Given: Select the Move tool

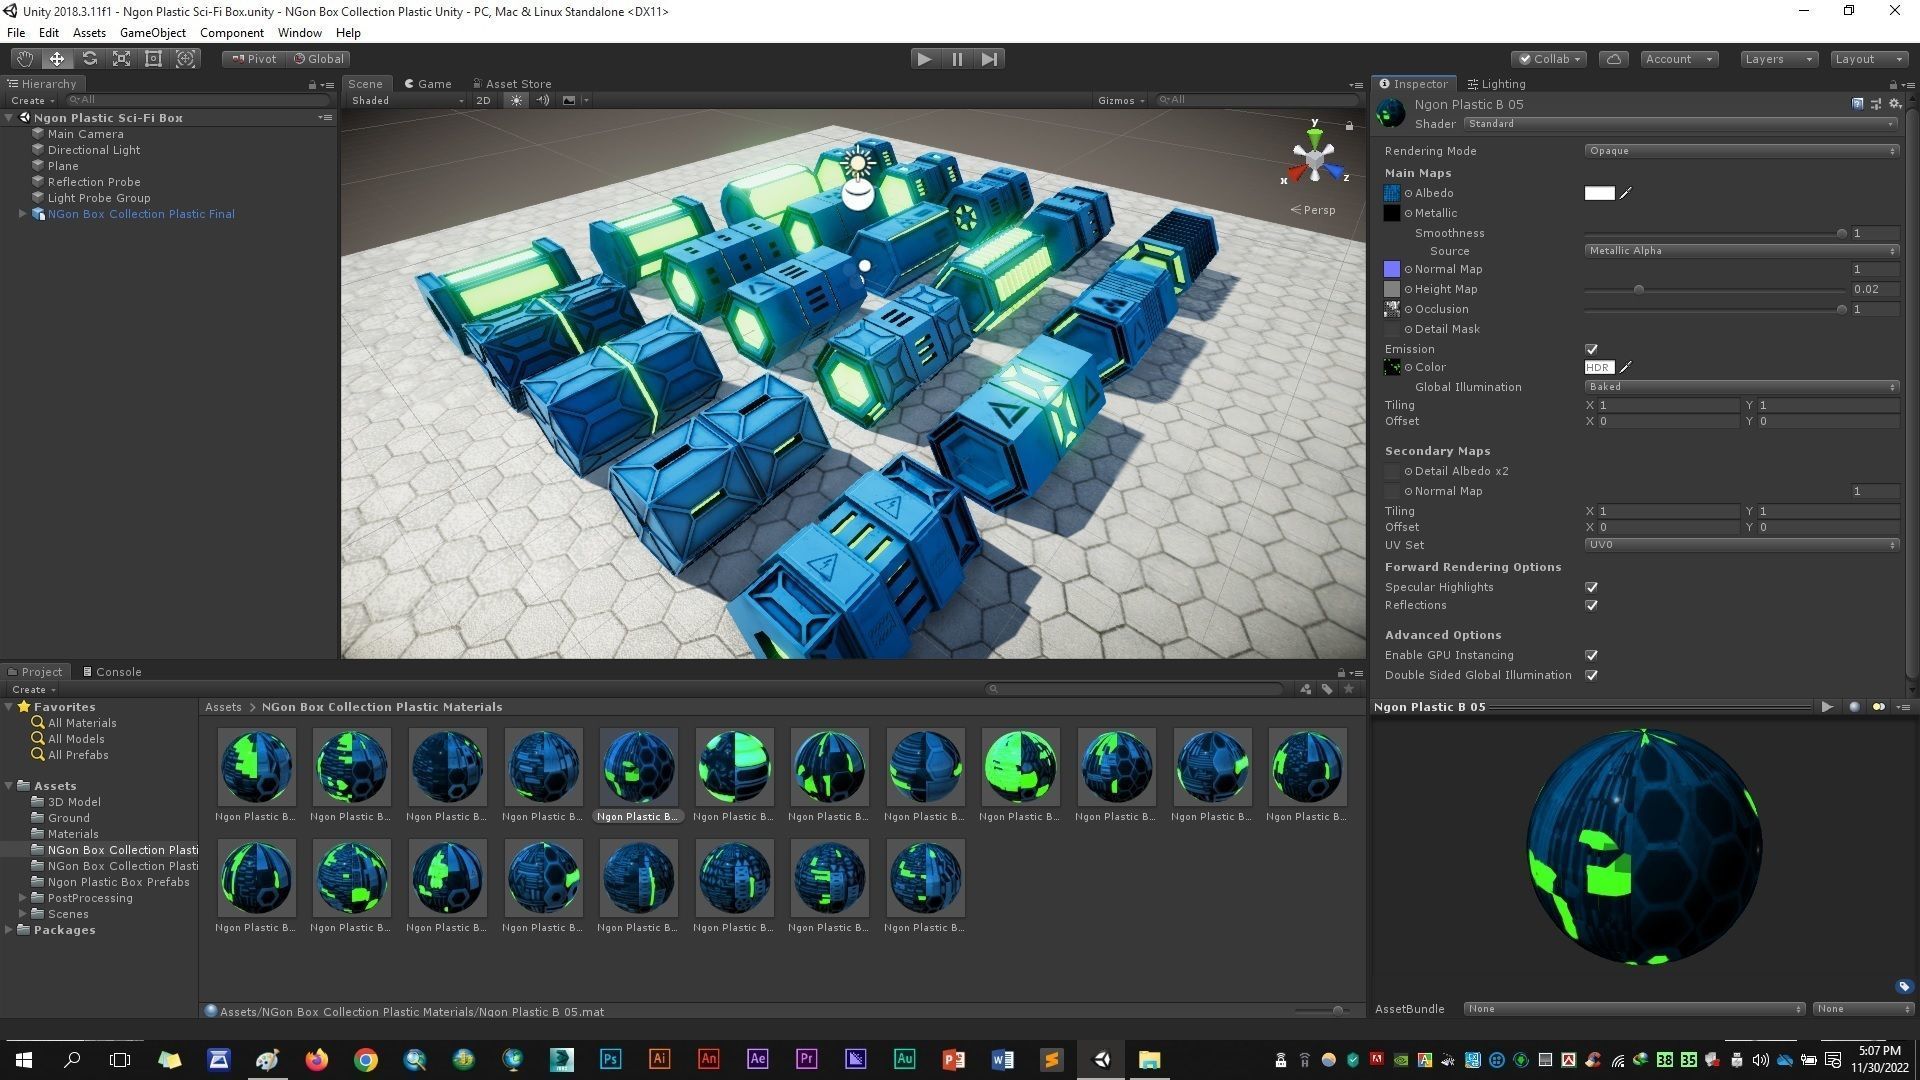Looking at the screenshot, I should [57, 59].
